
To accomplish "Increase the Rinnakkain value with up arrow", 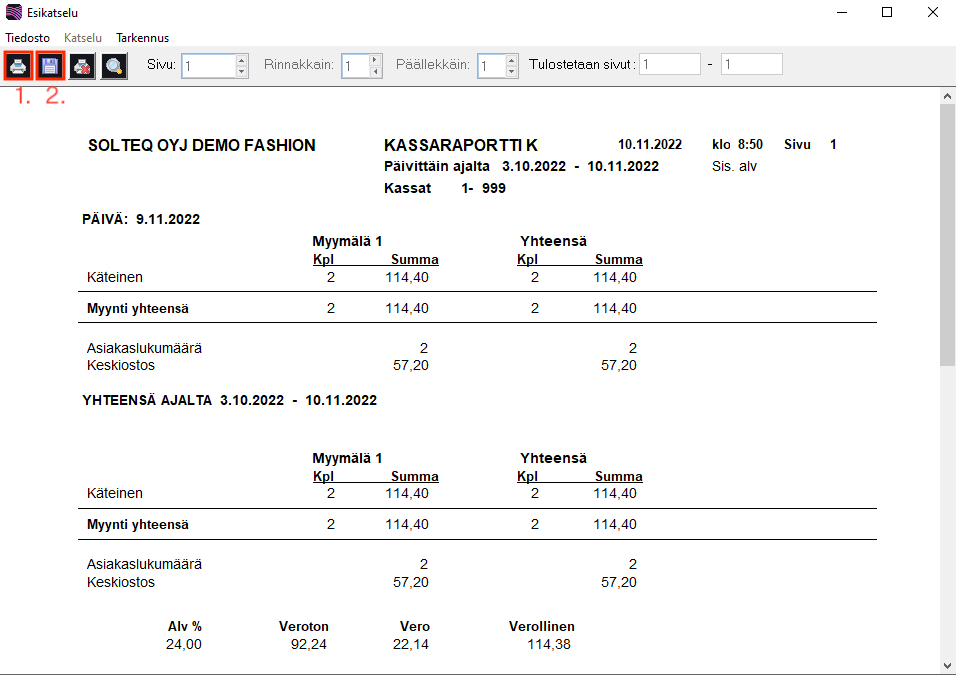I will [x=375, y=60].
